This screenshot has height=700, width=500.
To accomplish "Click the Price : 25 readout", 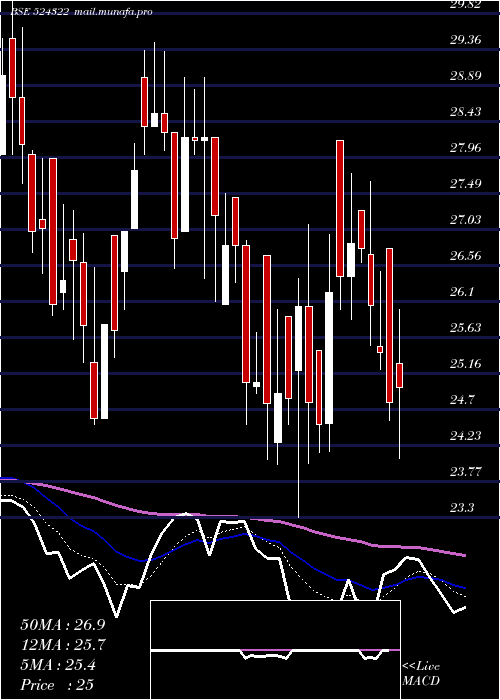I will click(57, 685).
